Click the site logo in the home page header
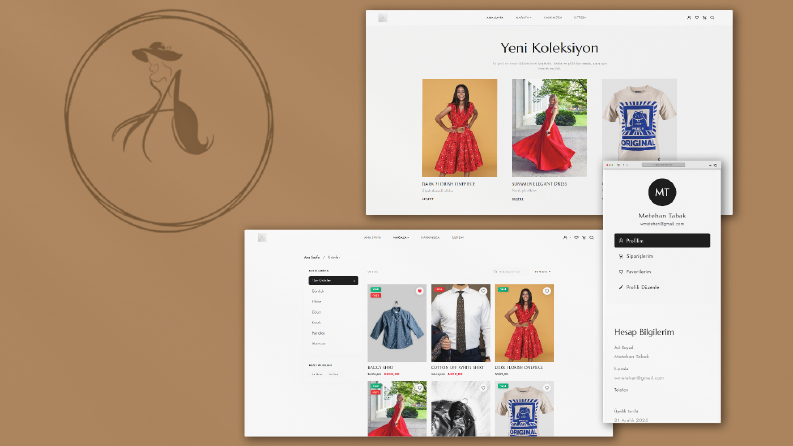The width and height of the screenshot is (793, 446). point(382,18)
